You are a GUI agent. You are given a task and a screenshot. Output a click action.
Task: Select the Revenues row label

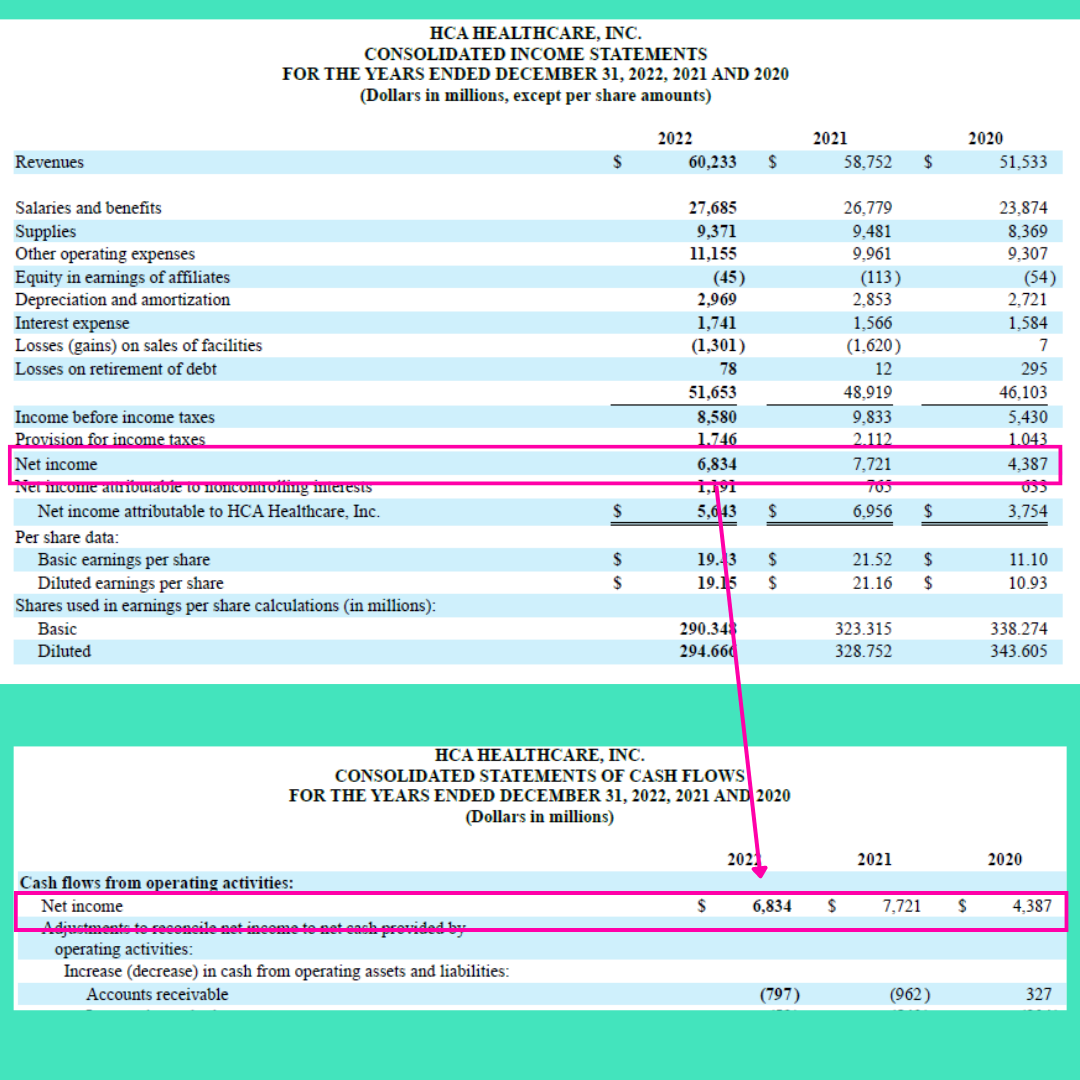[50, 162]
